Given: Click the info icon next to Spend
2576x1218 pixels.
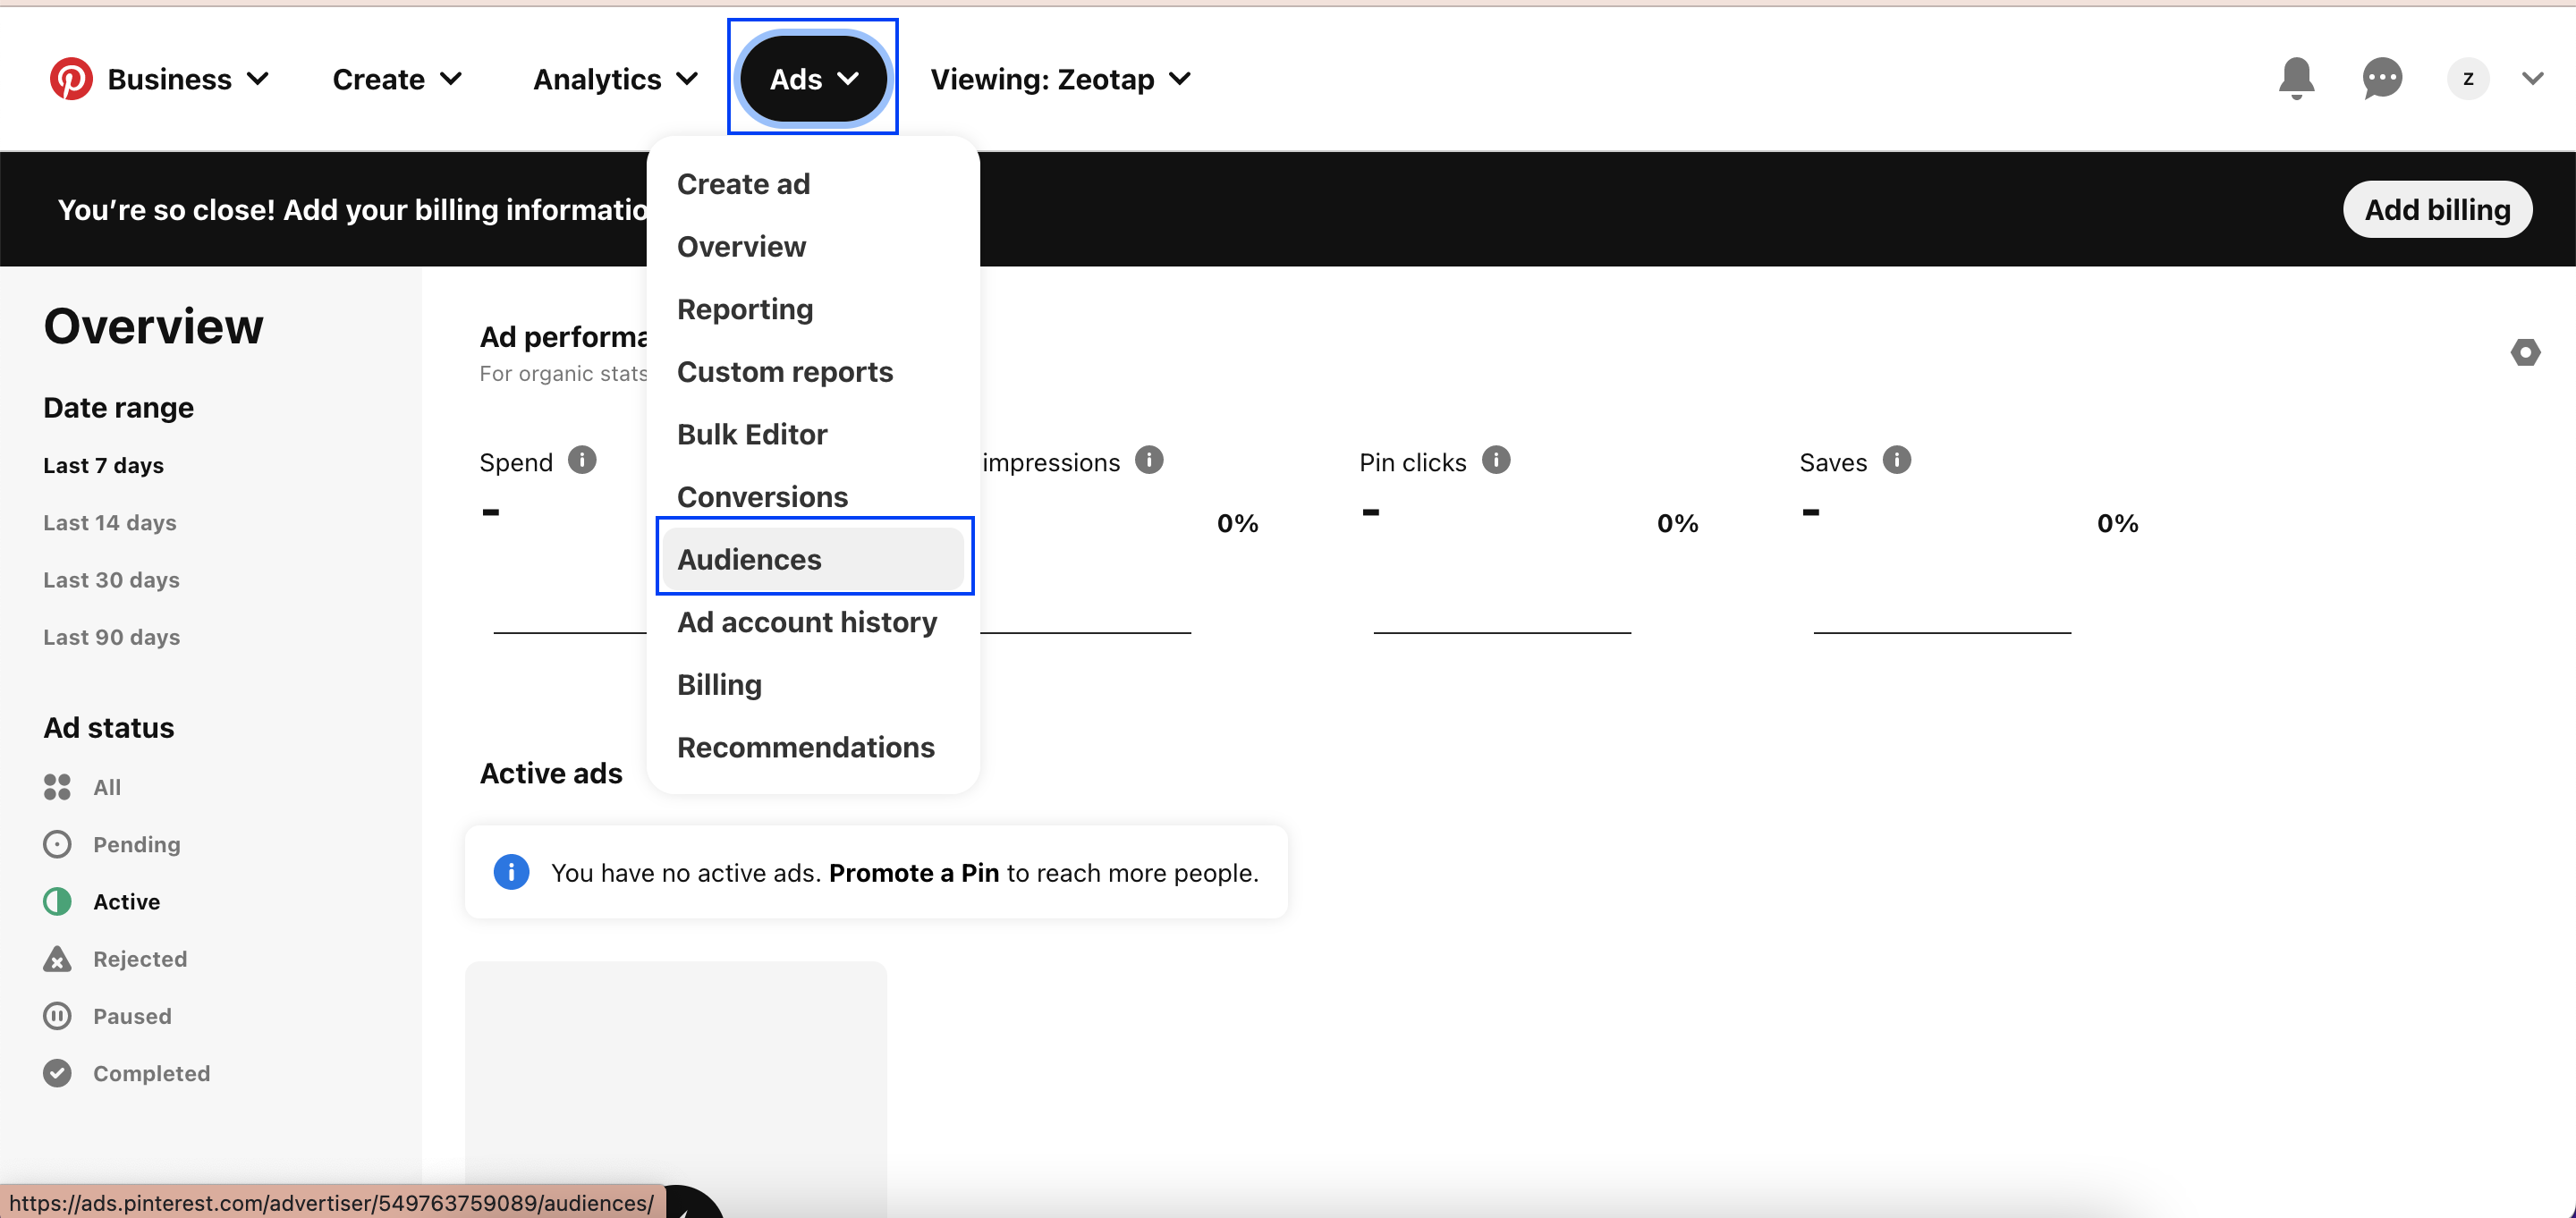Looking at the screenshot, I should (x=582, y=460).
